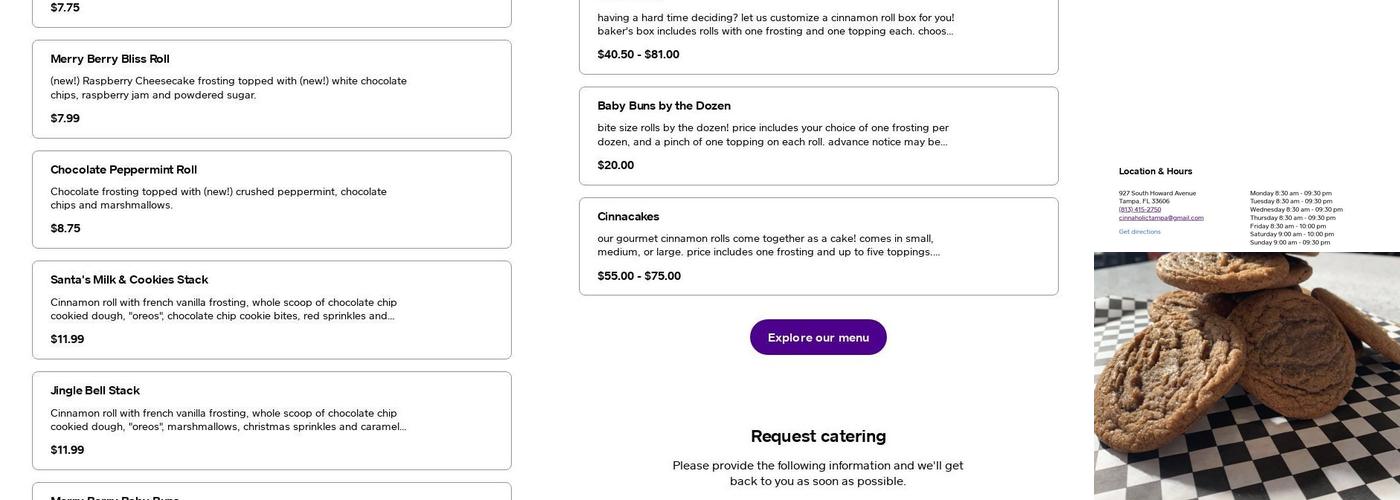The image size is (1400, 500).
Task: Click the cookie photo on checkered paper
Action: [x=1246, y=375]
